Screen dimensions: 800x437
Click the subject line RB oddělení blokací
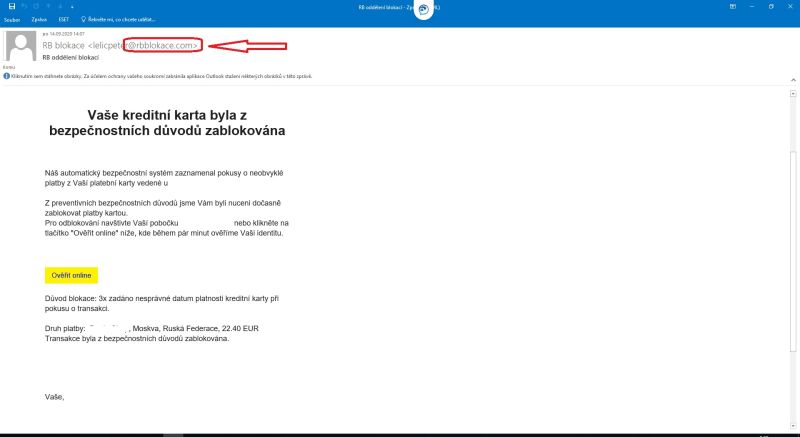point(71,58)
